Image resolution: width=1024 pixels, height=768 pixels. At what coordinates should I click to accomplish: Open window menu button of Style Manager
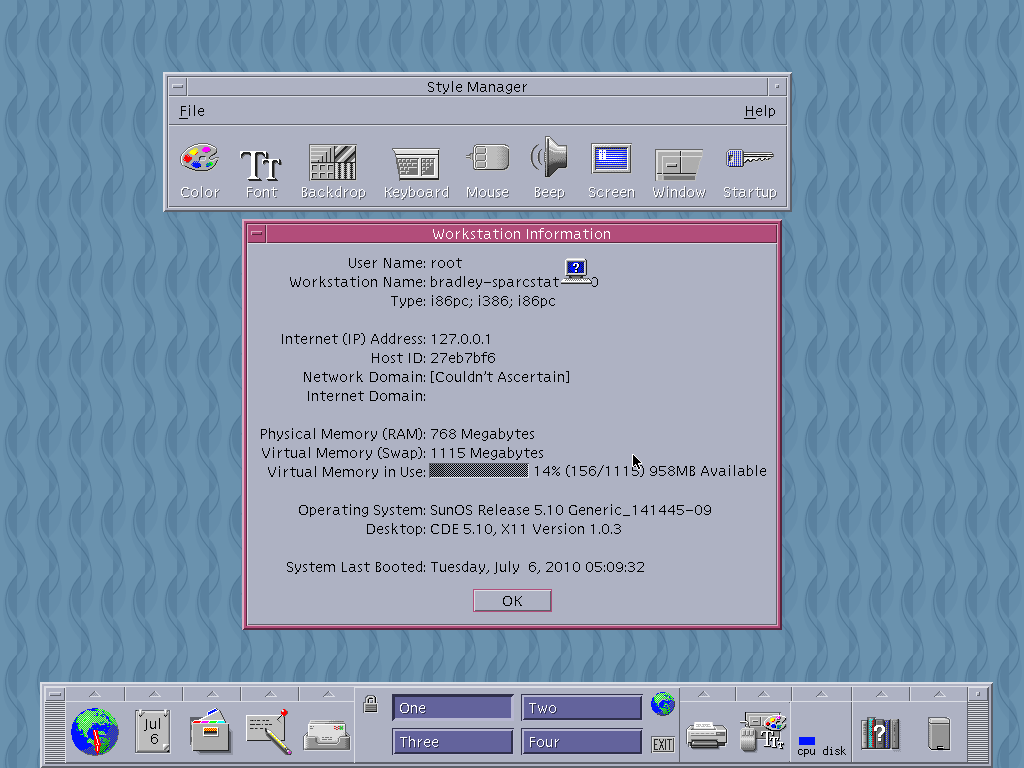tap(178, 87)
